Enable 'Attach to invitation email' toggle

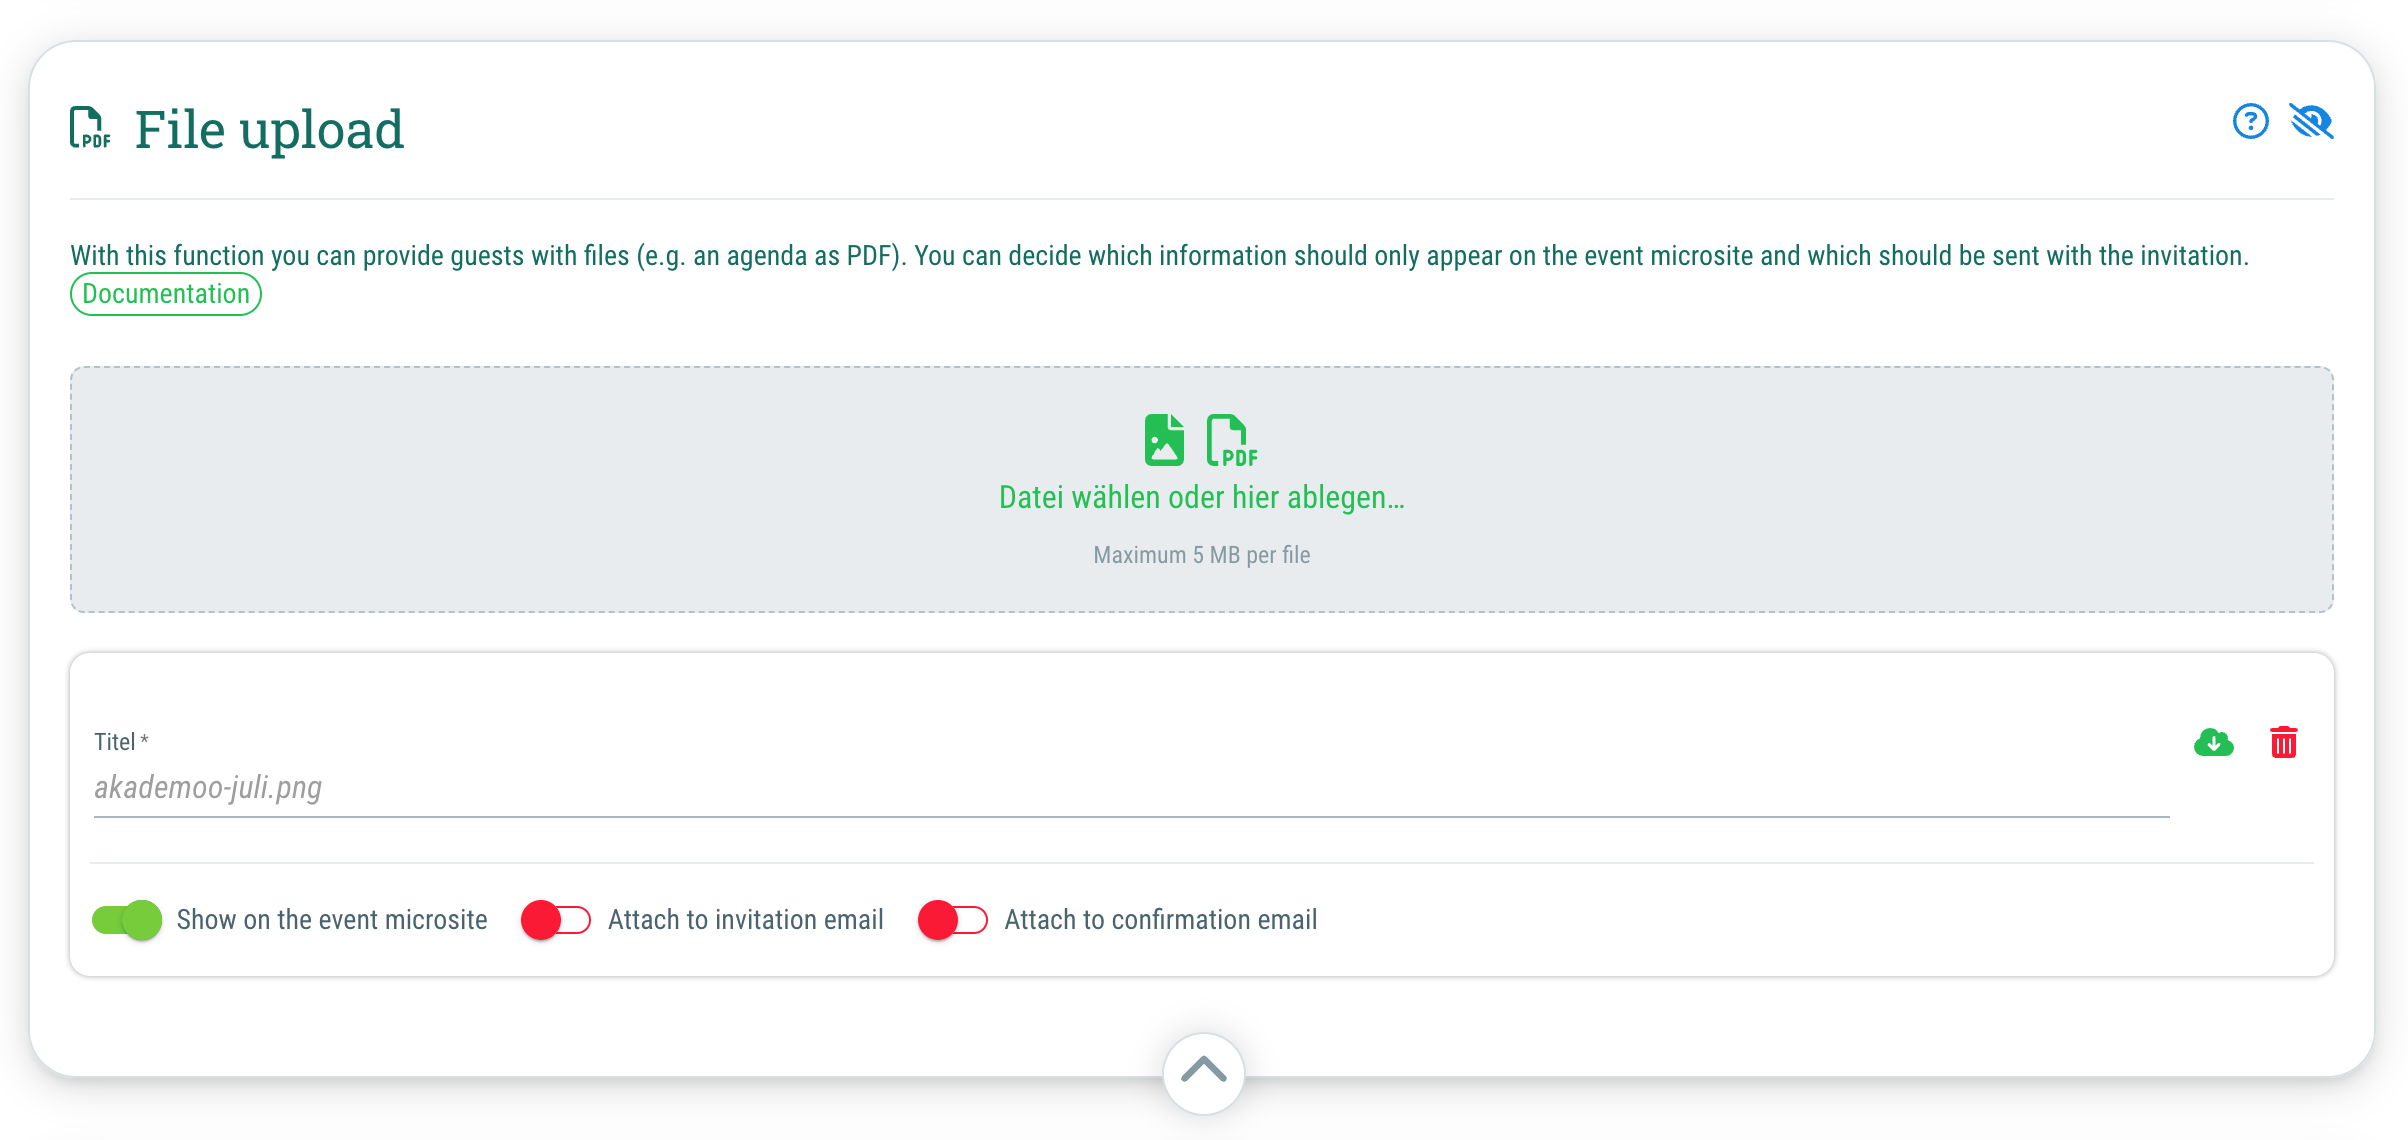pyautogui.click(x=556, y=920)
